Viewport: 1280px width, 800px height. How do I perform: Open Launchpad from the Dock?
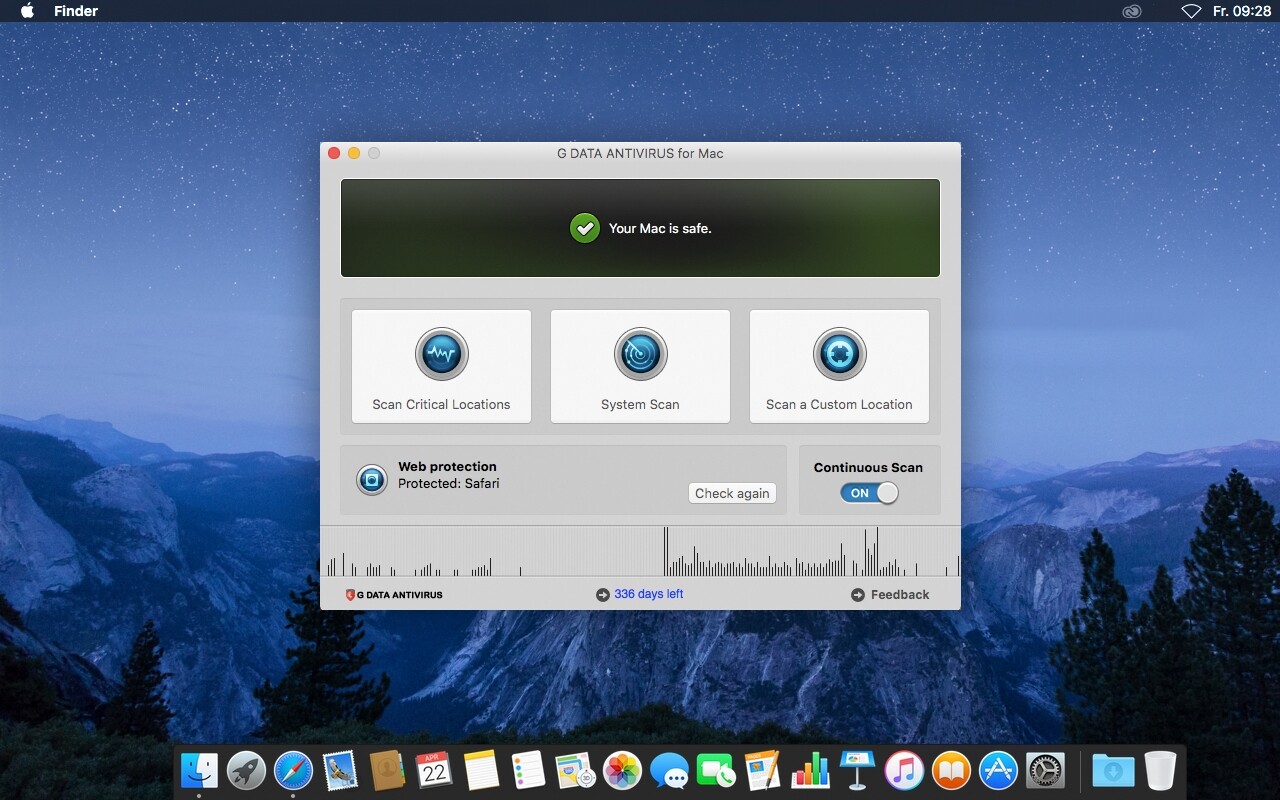246,771
